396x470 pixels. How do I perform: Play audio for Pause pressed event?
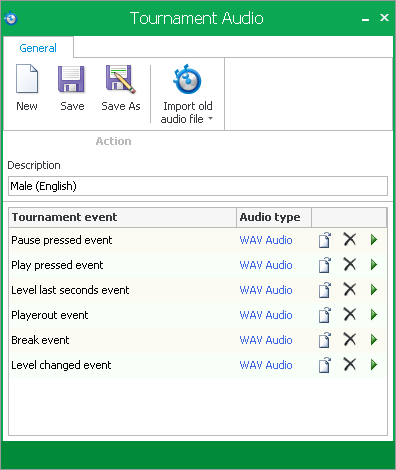pyautogui.click(x=374, y=240)
